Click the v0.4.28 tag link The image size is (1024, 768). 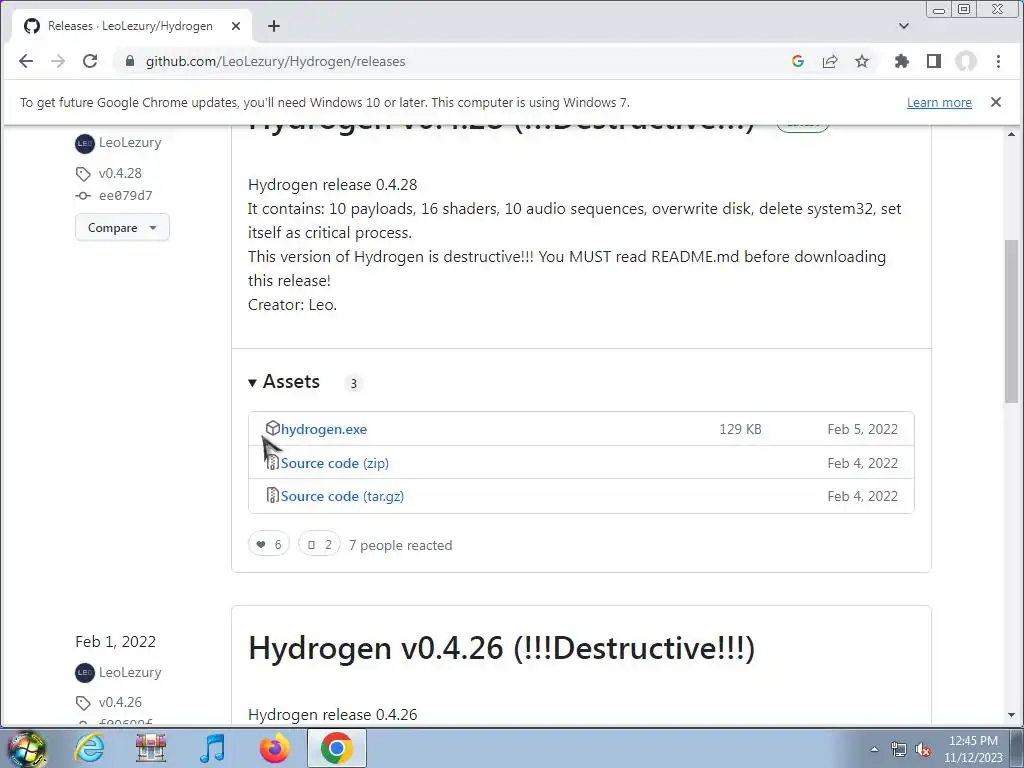[x=120, y=174]
